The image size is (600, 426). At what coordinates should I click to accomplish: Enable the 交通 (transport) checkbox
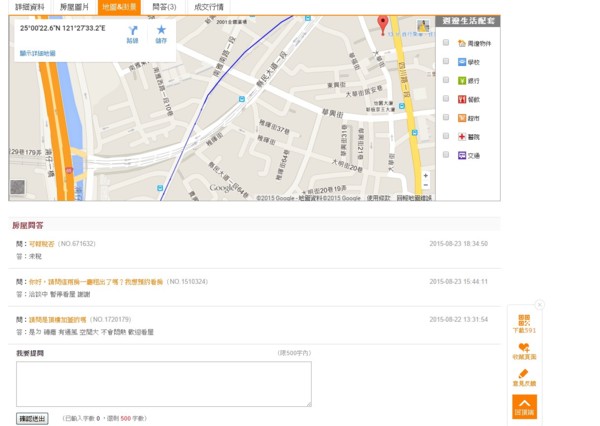point(446,155)
